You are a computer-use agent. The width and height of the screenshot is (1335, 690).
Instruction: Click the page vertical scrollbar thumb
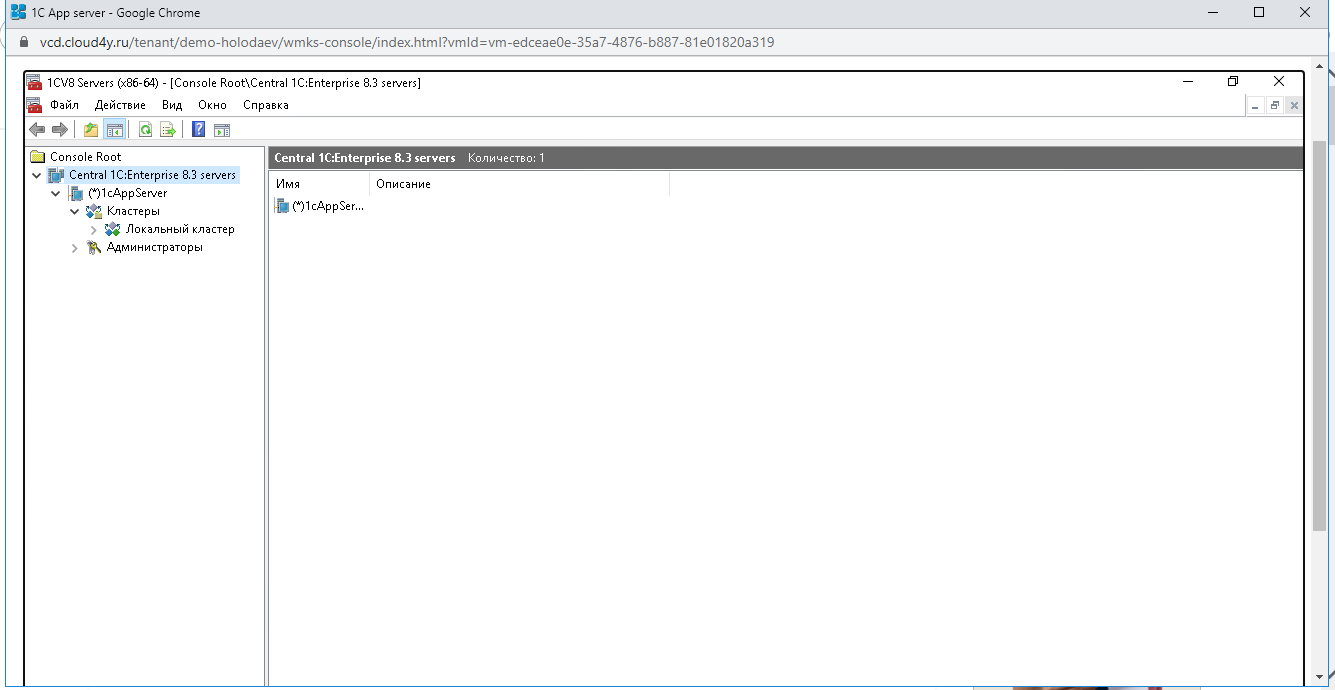(x=1319, y=335)
